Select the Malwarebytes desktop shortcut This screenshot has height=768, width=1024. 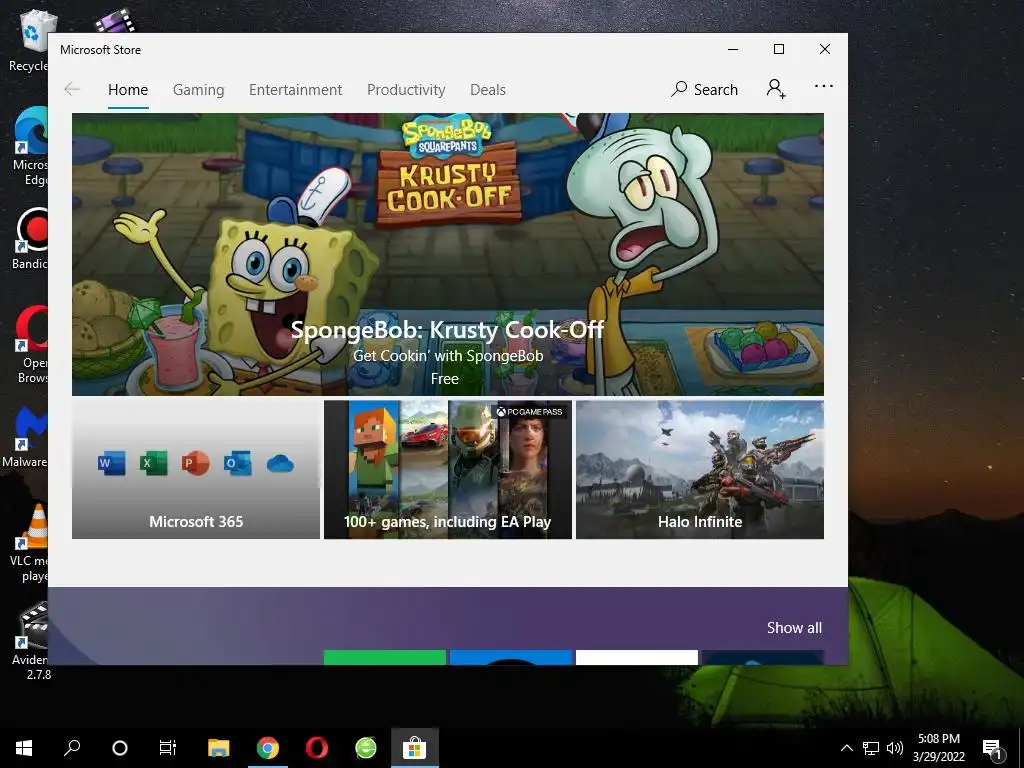pos(25,436)
